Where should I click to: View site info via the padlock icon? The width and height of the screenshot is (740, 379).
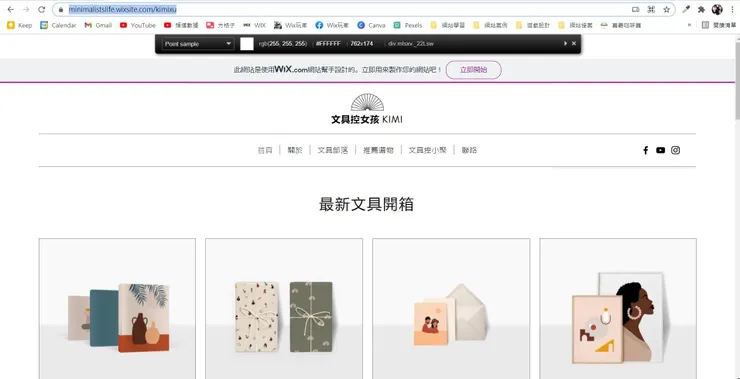click(60, 9)
